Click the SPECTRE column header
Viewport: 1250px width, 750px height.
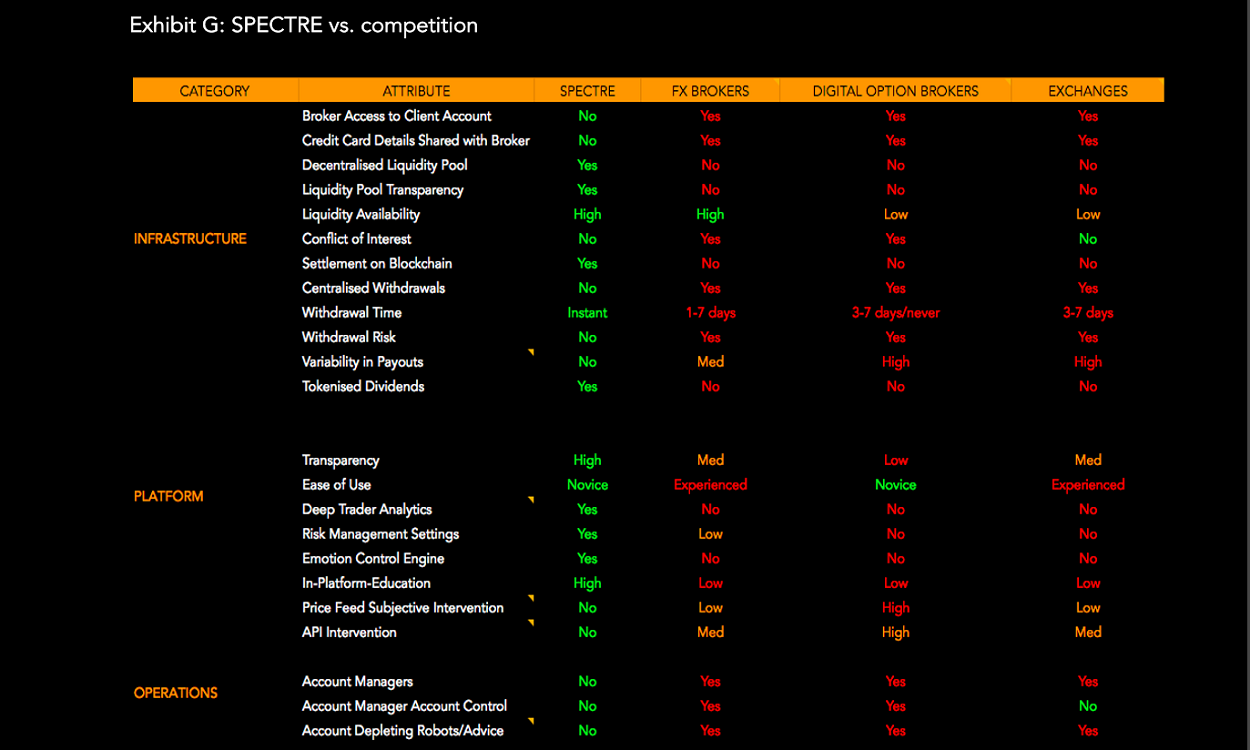tap(587, 91)
